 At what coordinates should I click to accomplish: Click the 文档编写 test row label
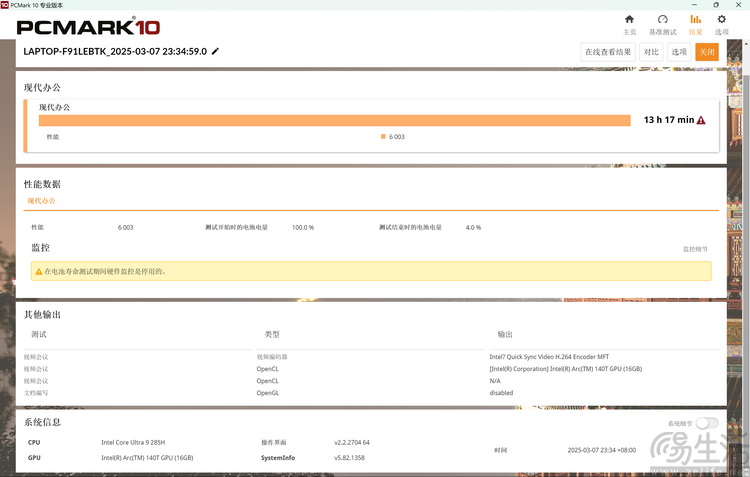(36, 393)
